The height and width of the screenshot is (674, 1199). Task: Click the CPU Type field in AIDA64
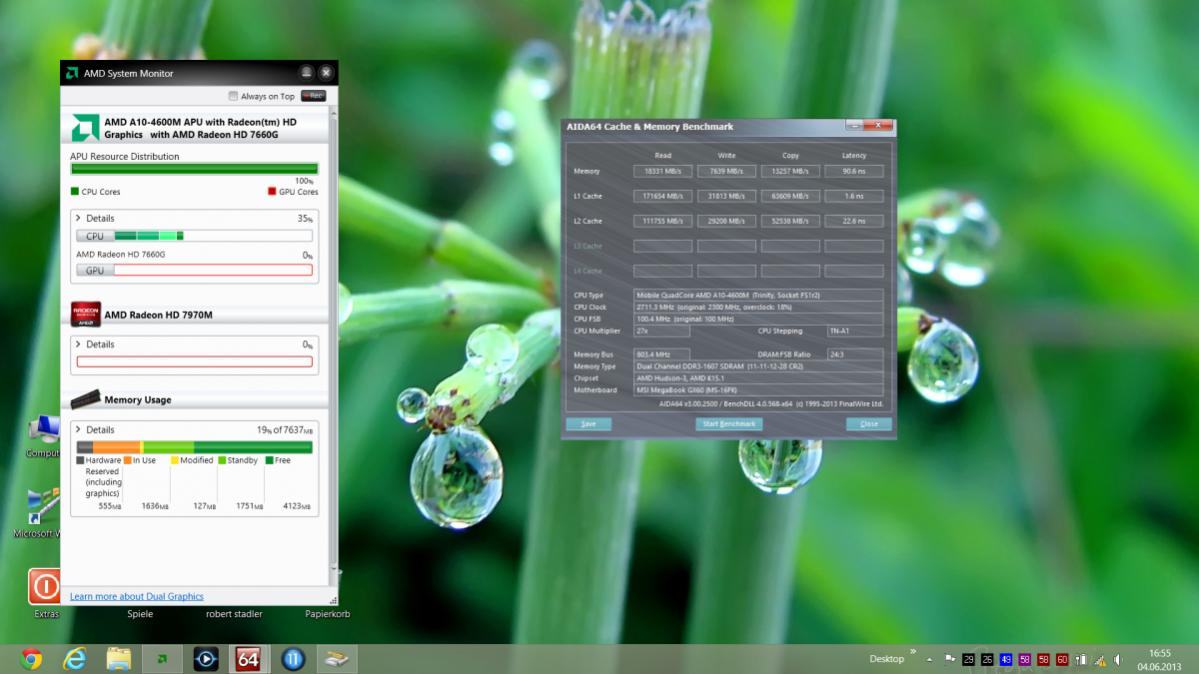(758, 295)
